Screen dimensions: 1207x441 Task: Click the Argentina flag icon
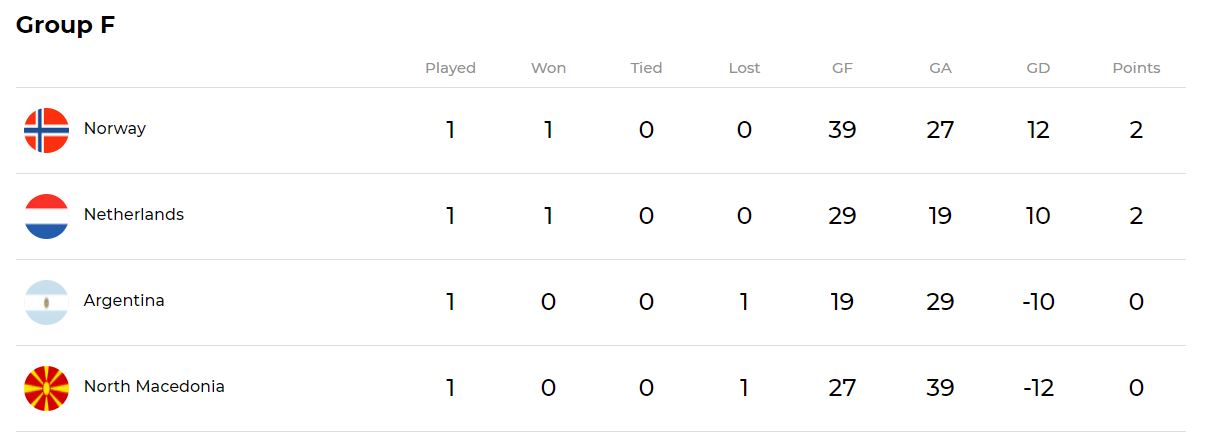[46, 302]
